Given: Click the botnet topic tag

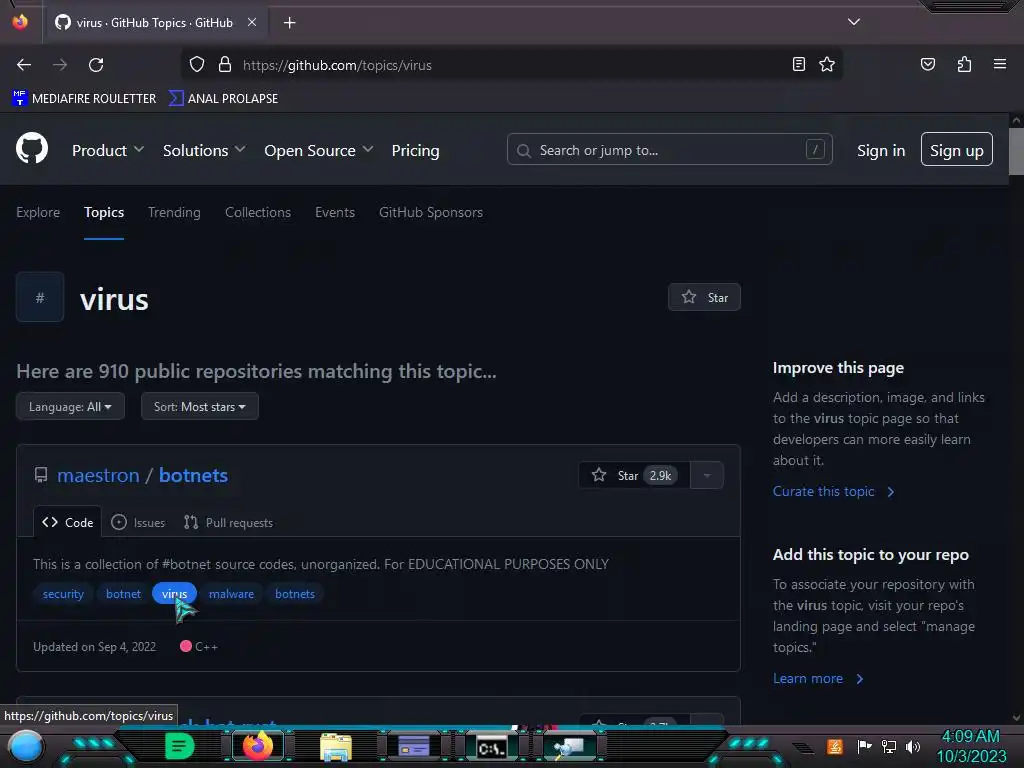Looking at the screenshot, I should [x=123, y=594].
